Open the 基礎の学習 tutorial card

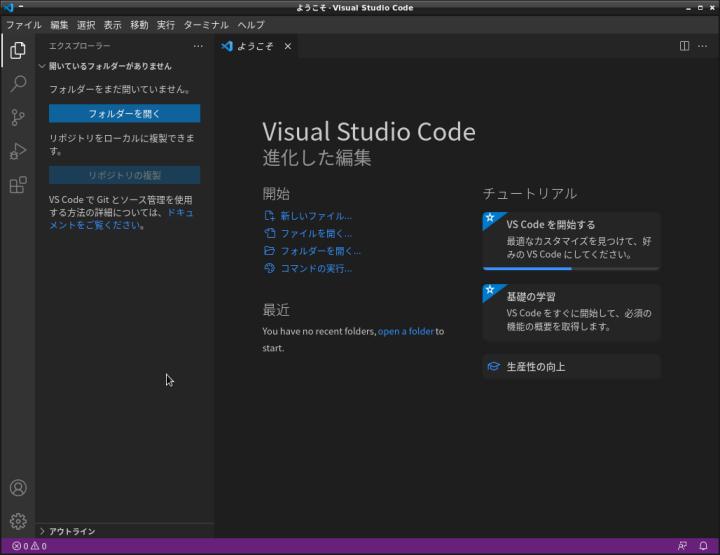[x=571, y=312]
